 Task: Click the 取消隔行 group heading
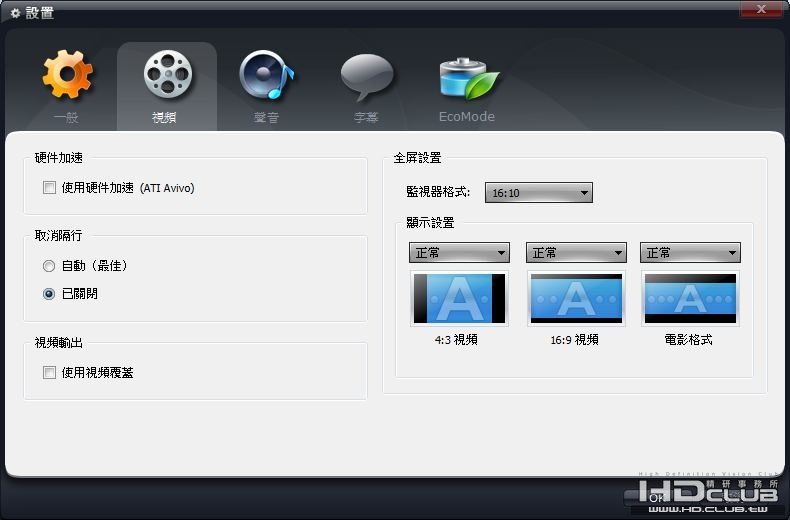58,236
